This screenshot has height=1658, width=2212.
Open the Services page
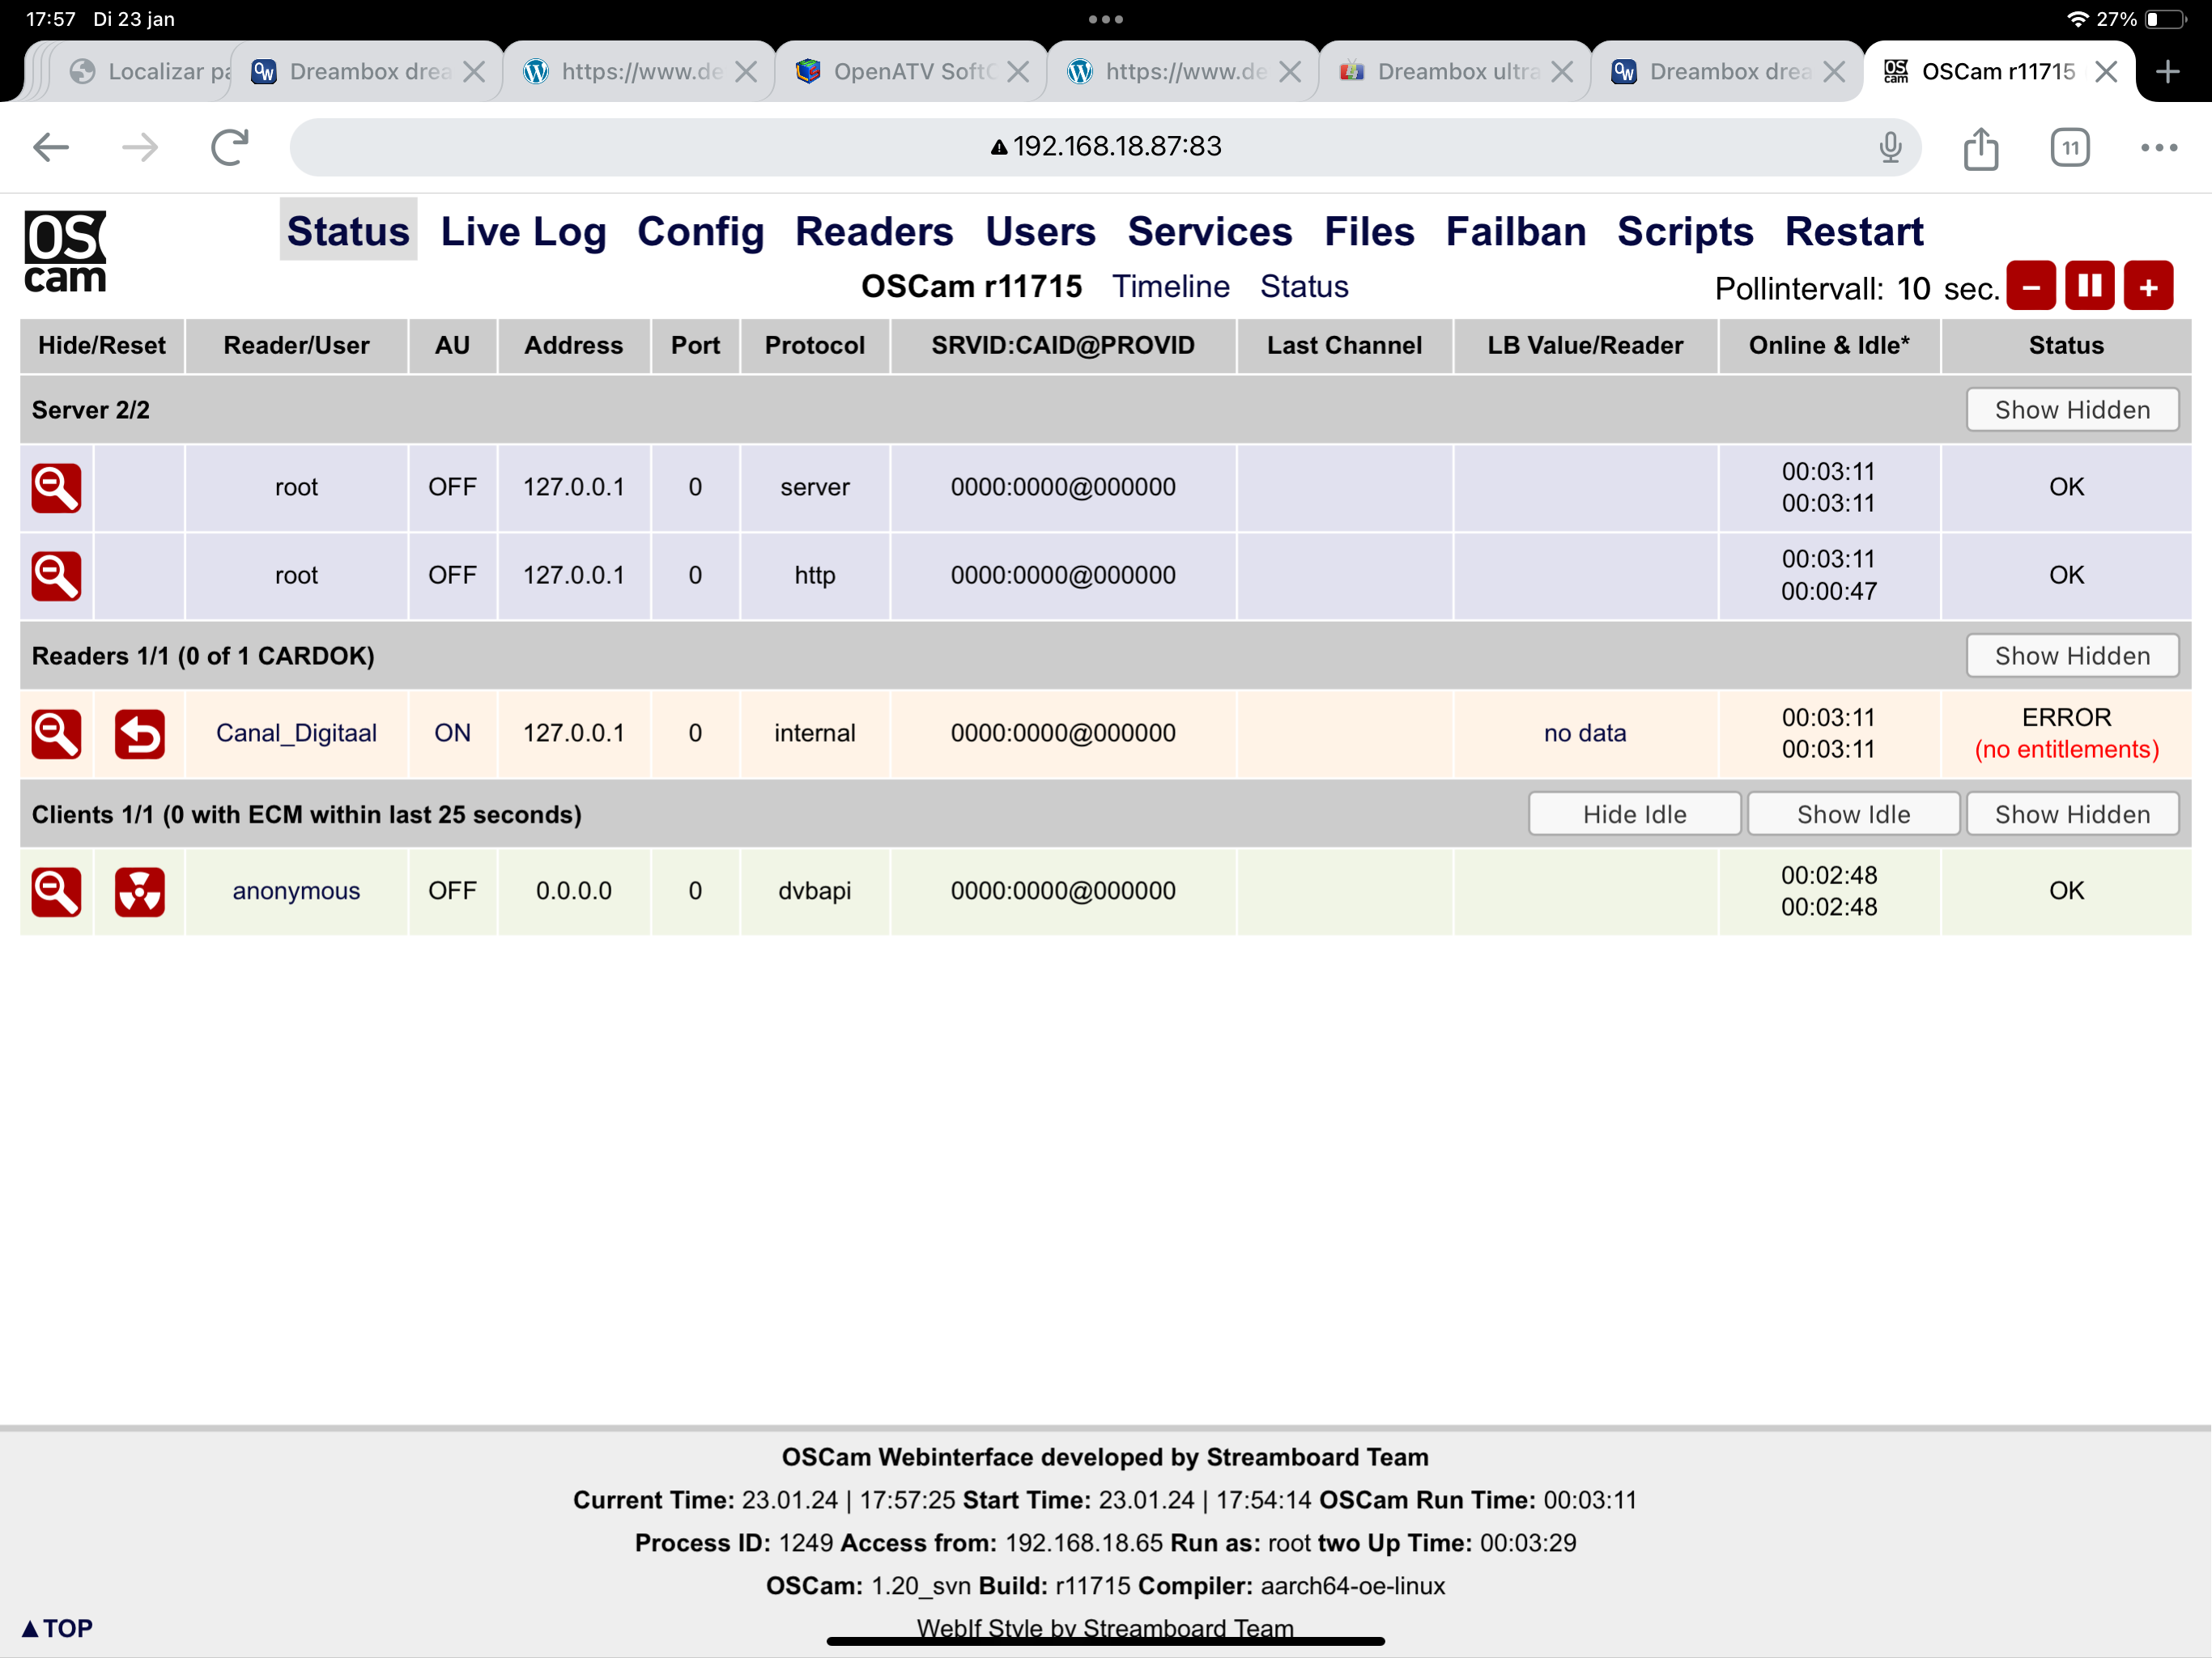pyautogui.click(x=1209, y=231)
